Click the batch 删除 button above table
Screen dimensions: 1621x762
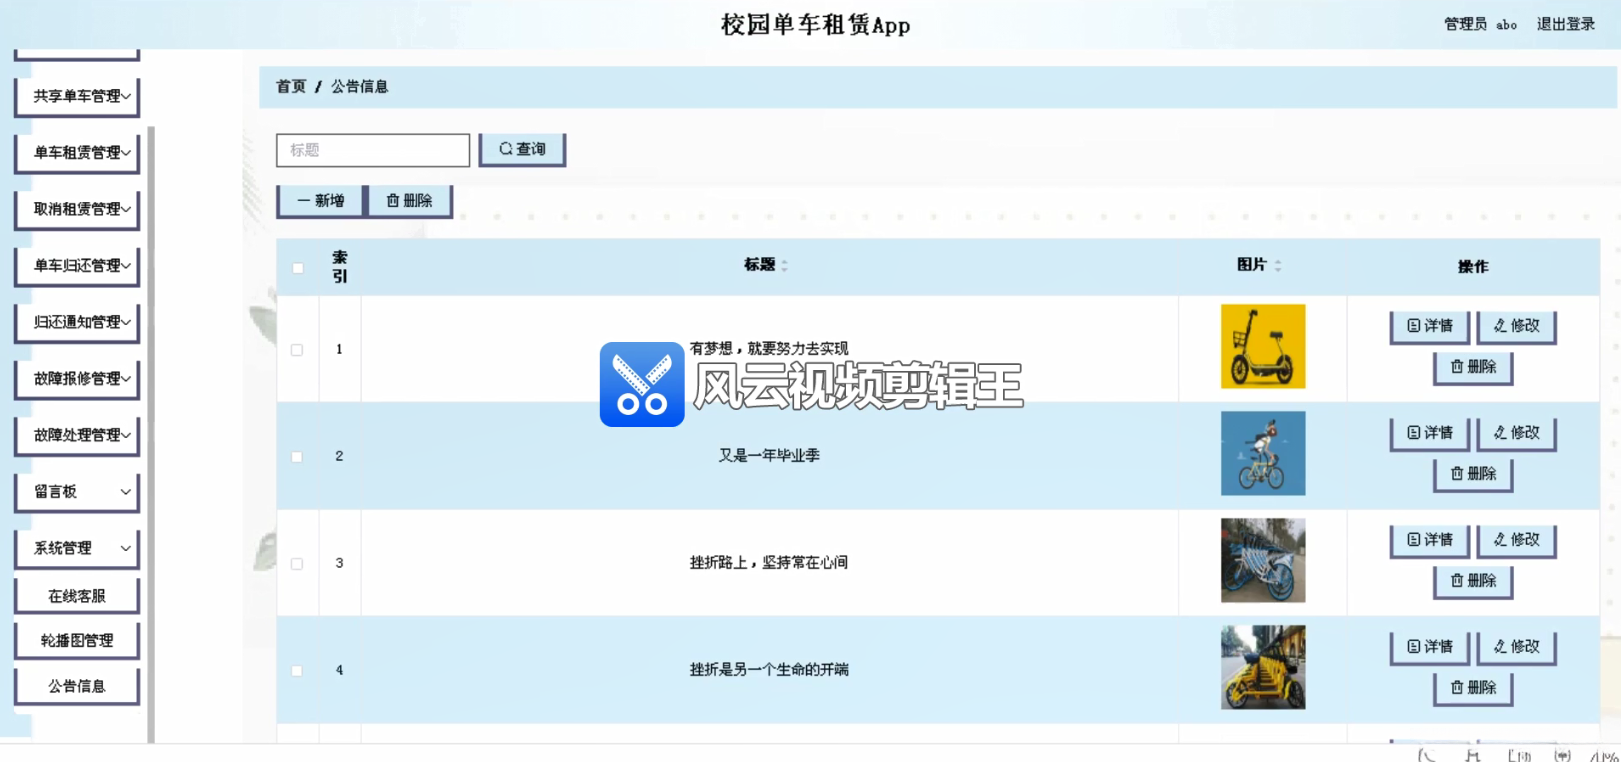409,201
